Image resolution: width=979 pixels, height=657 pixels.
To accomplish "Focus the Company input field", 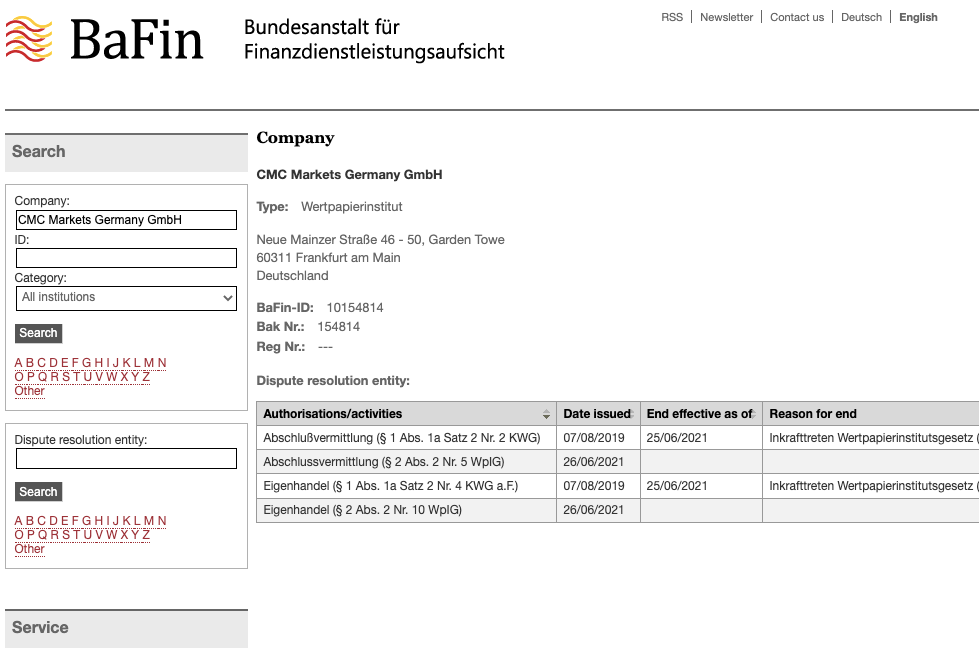I will coord(126,220).
